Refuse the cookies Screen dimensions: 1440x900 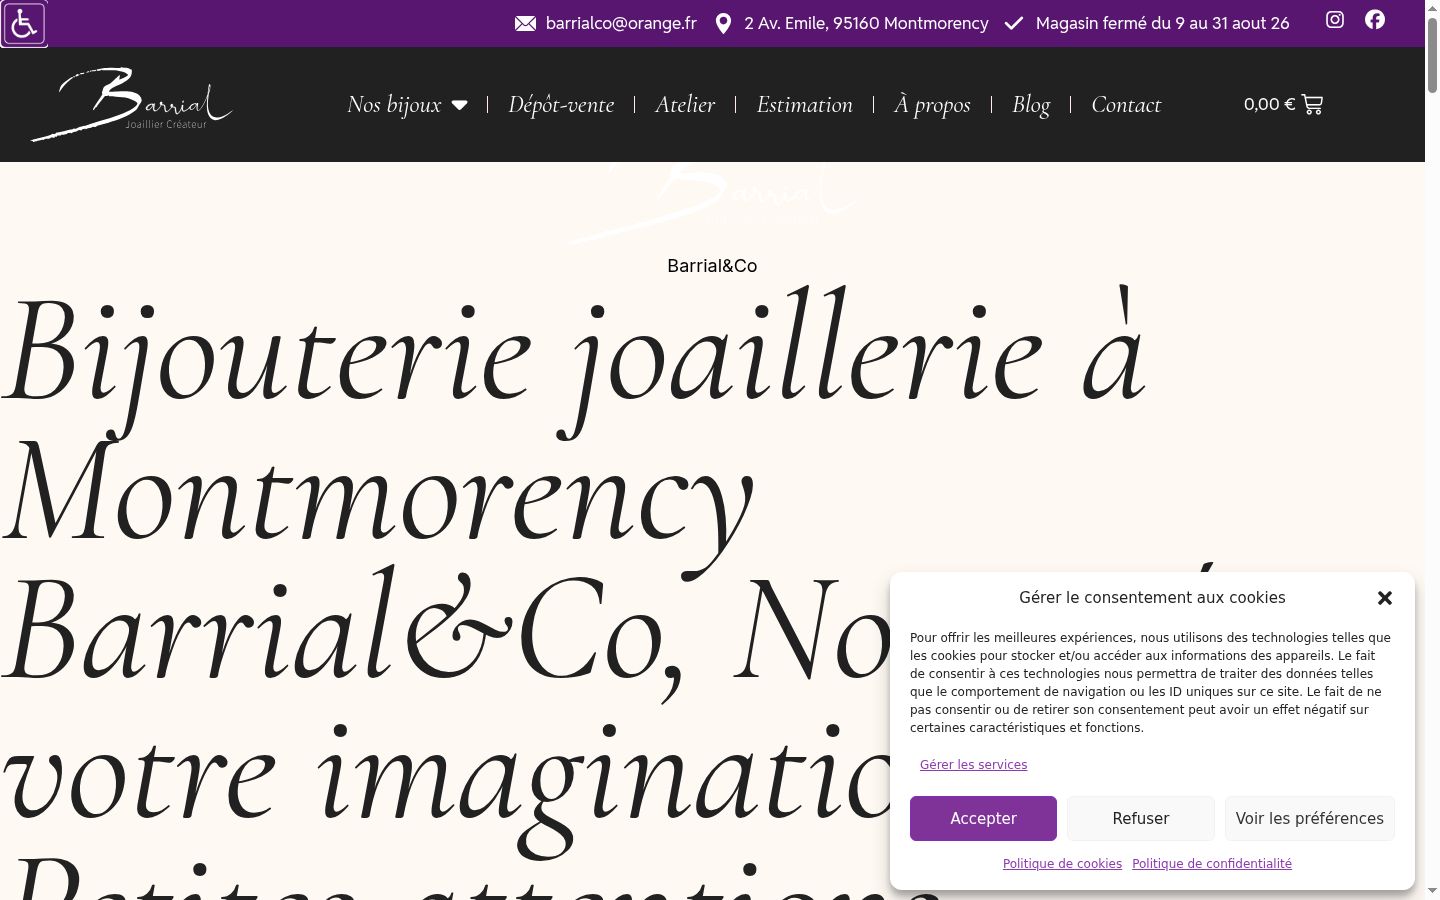pos(1141,818)
